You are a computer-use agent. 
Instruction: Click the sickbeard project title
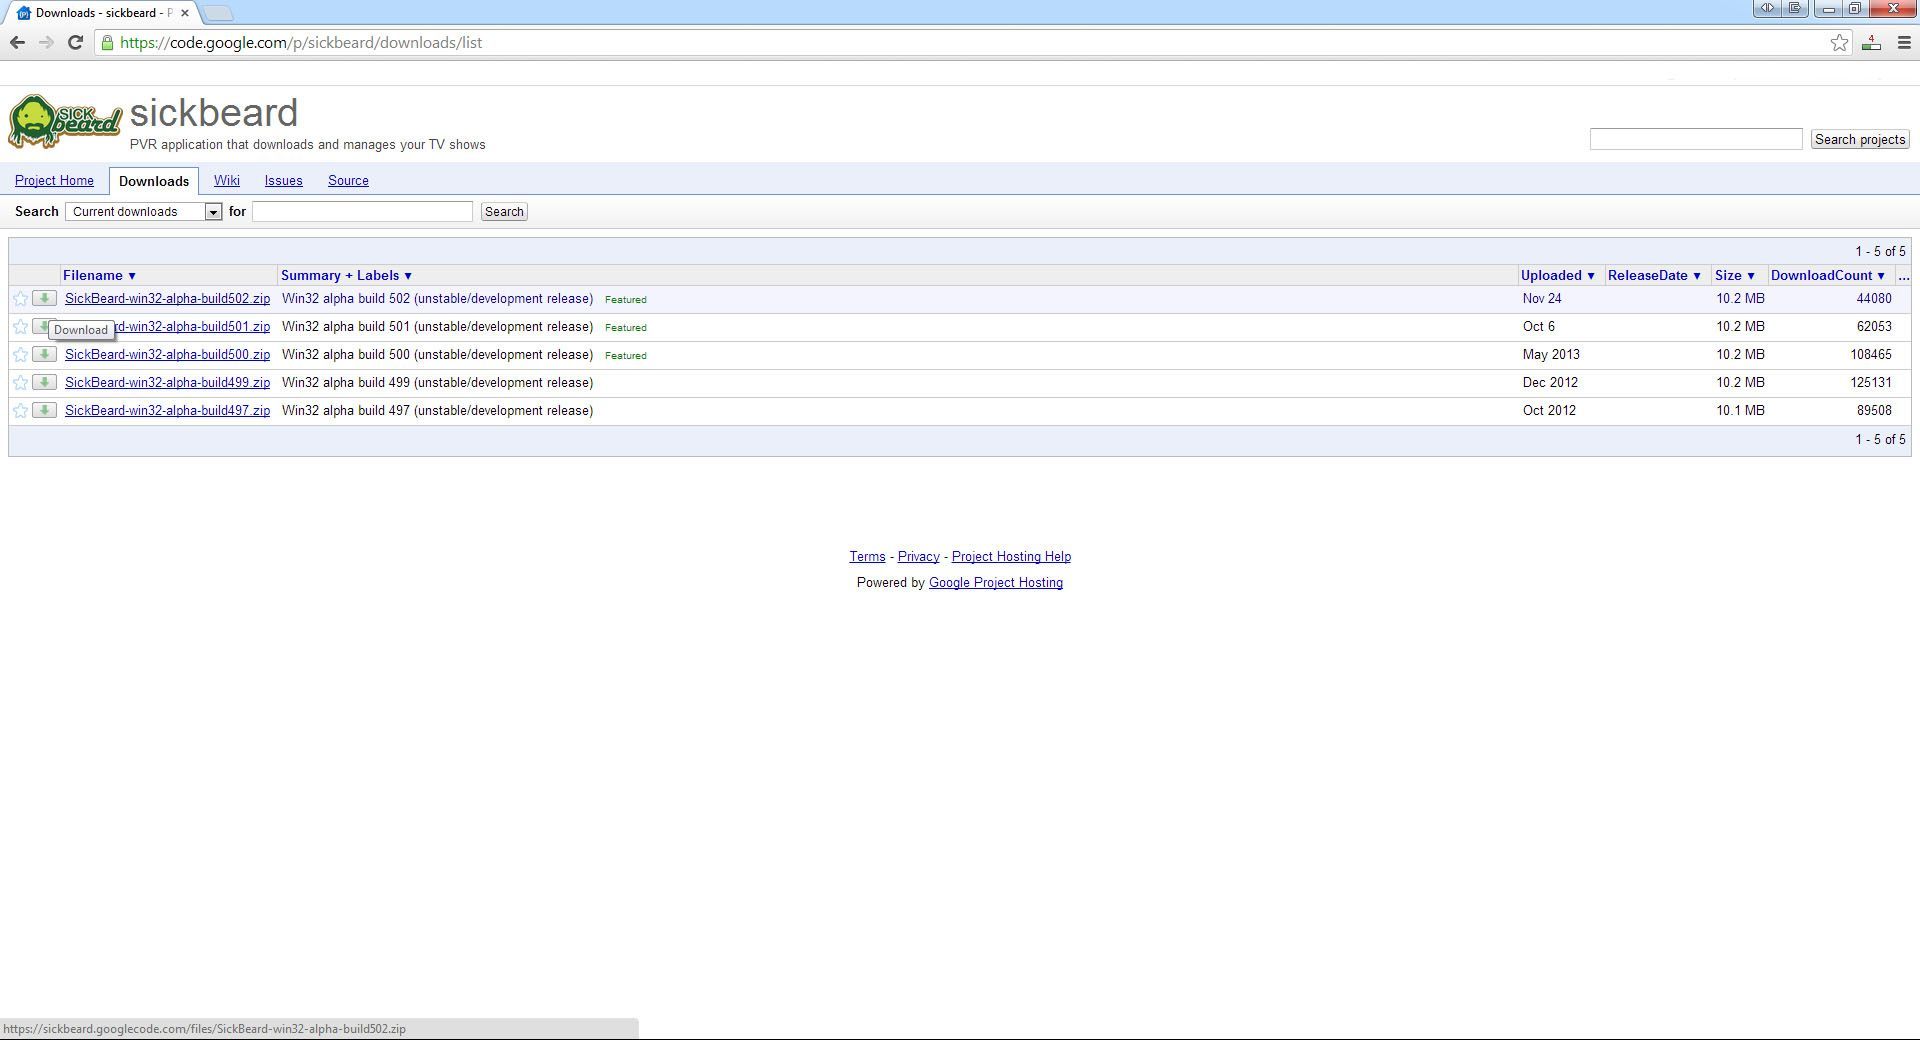coord(214,112)
